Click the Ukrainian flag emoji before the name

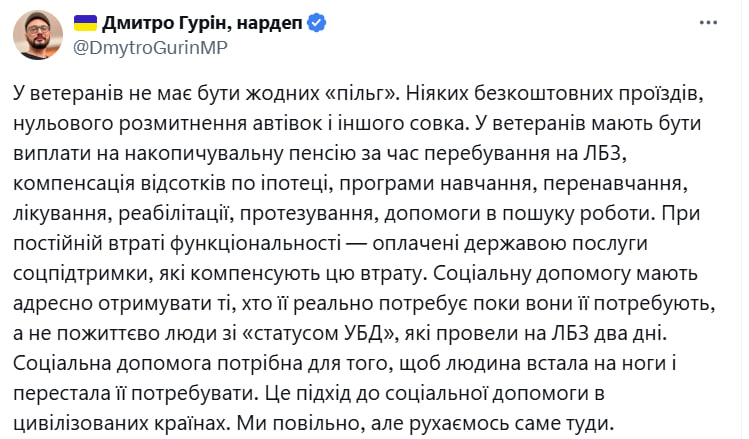point(86,23)
